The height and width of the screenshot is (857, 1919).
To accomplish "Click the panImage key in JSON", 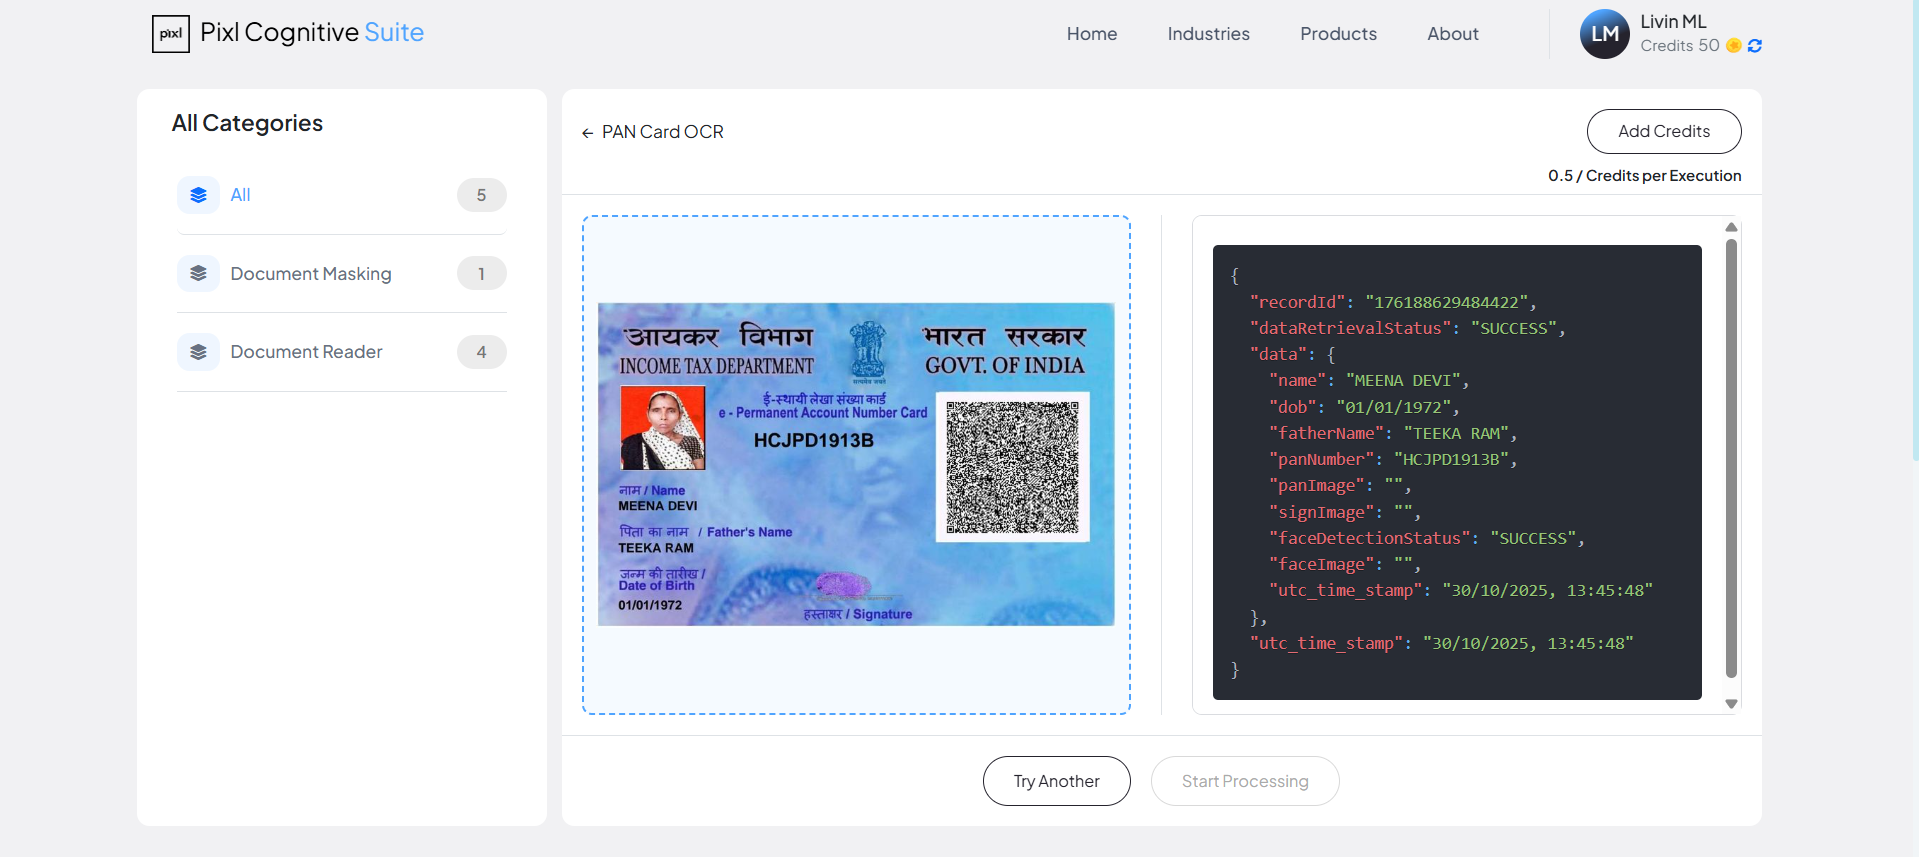I will click(1317, 486).
